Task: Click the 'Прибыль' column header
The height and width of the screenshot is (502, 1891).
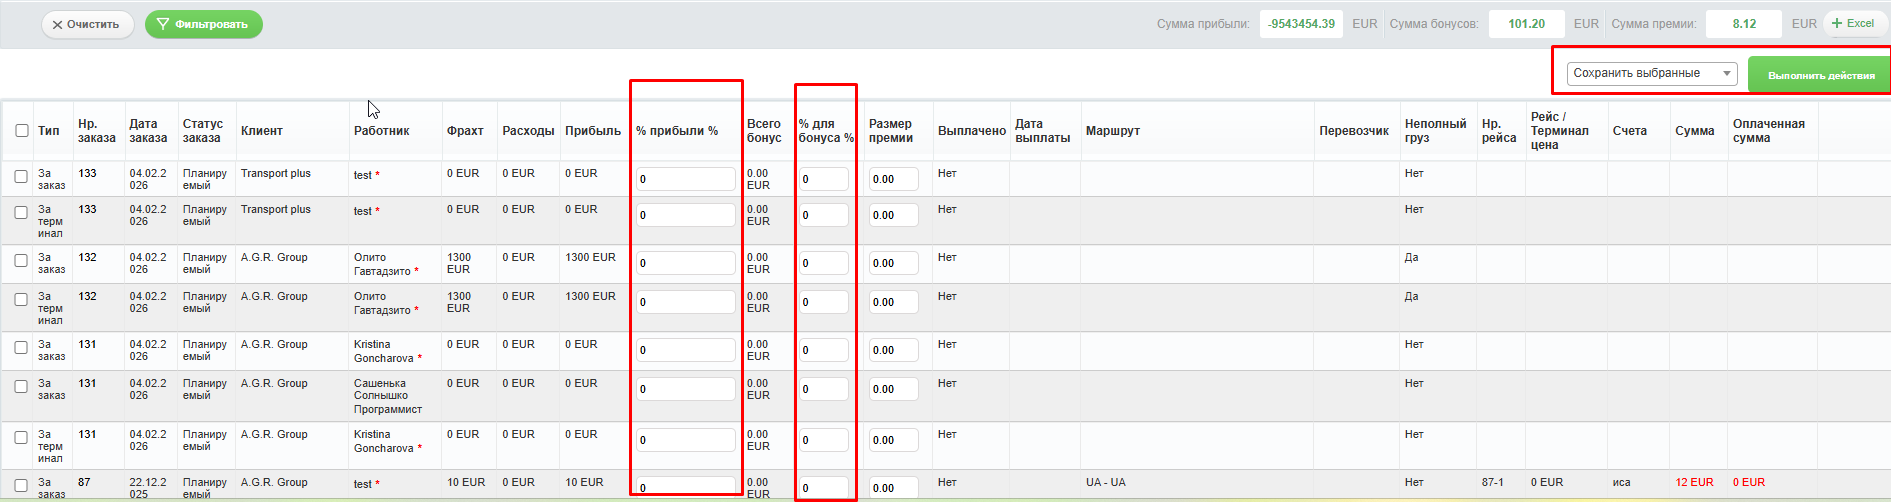Action: tap(592, 131)
